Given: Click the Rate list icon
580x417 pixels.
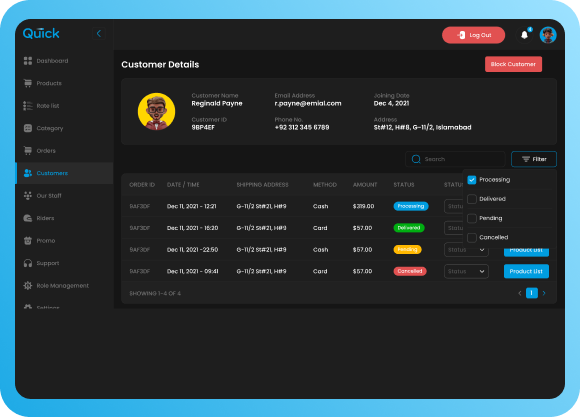Looking at the screenshot, I should pyautogui.click(x=28, y=106).
